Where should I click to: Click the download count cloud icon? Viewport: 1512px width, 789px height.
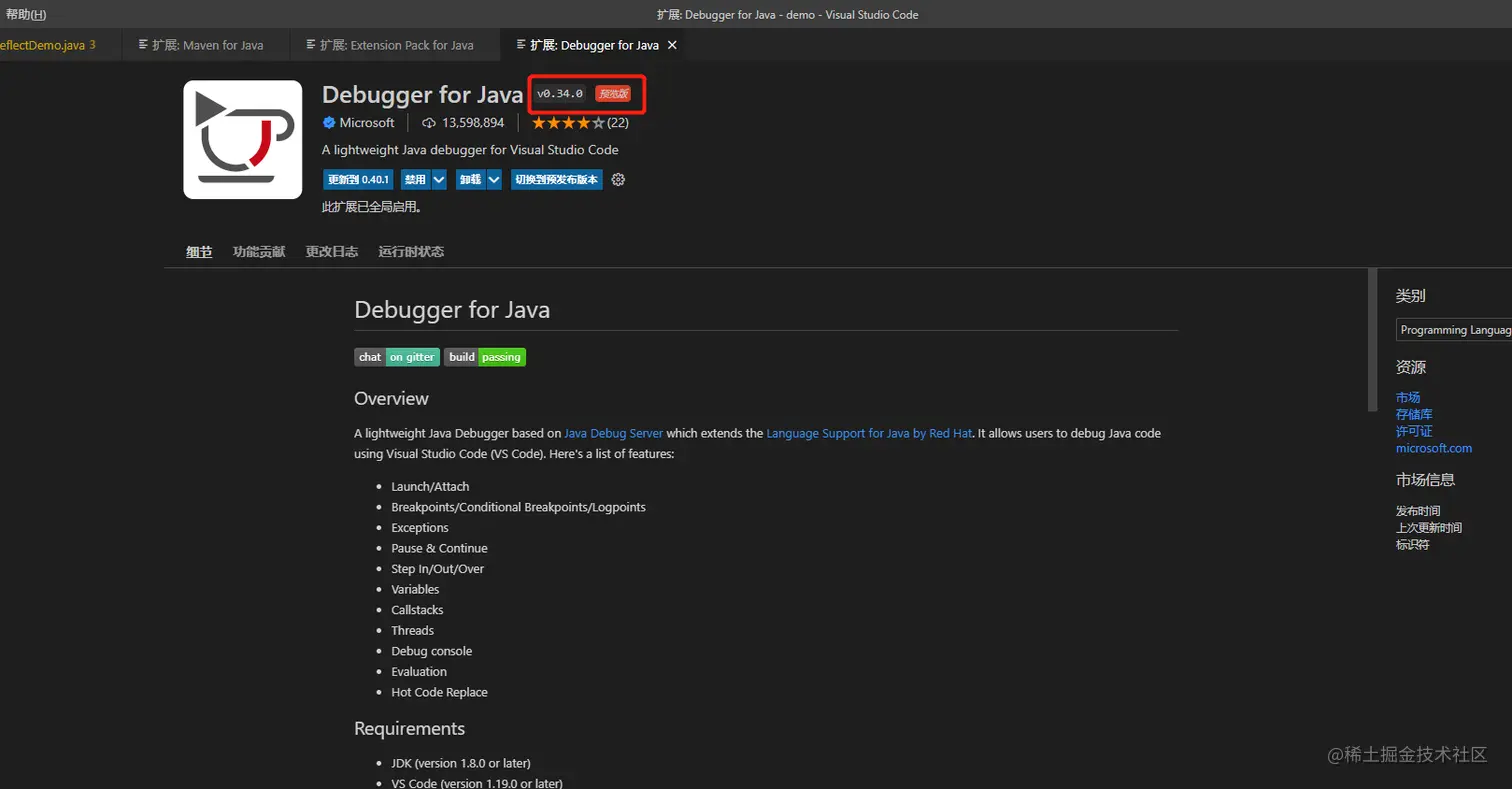click(429, 123)
